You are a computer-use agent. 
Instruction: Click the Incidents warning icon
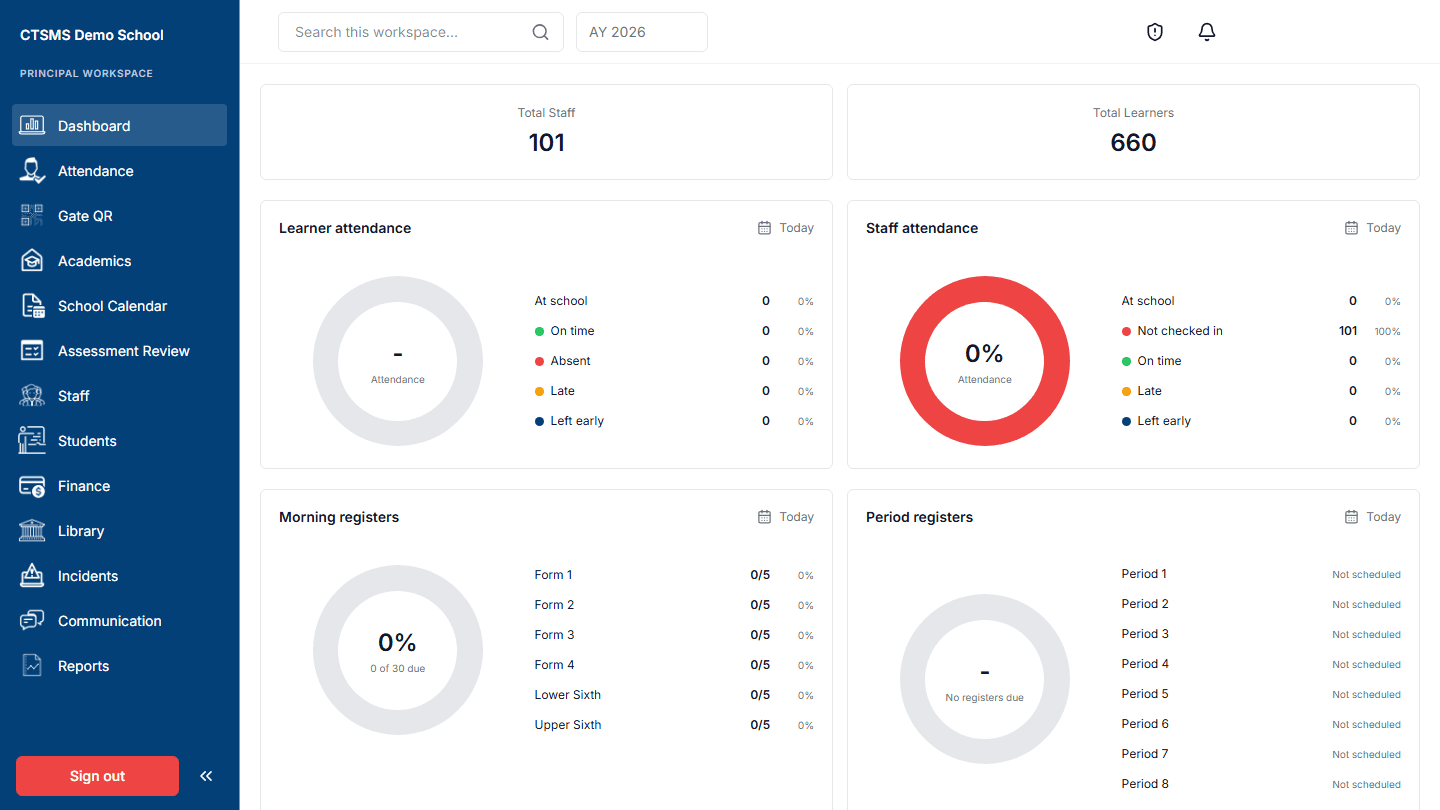point(32,575)
